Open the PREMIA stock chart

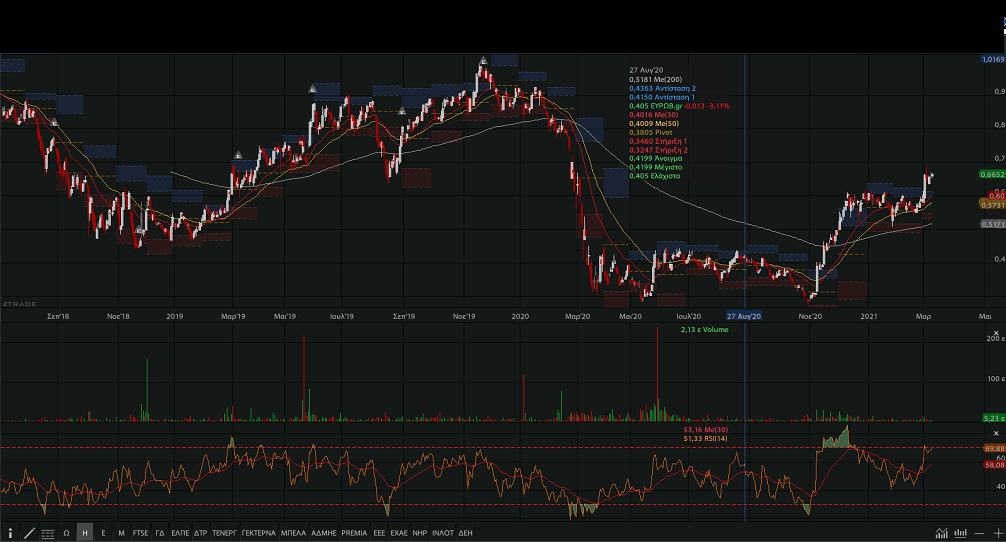coord(354,533)
